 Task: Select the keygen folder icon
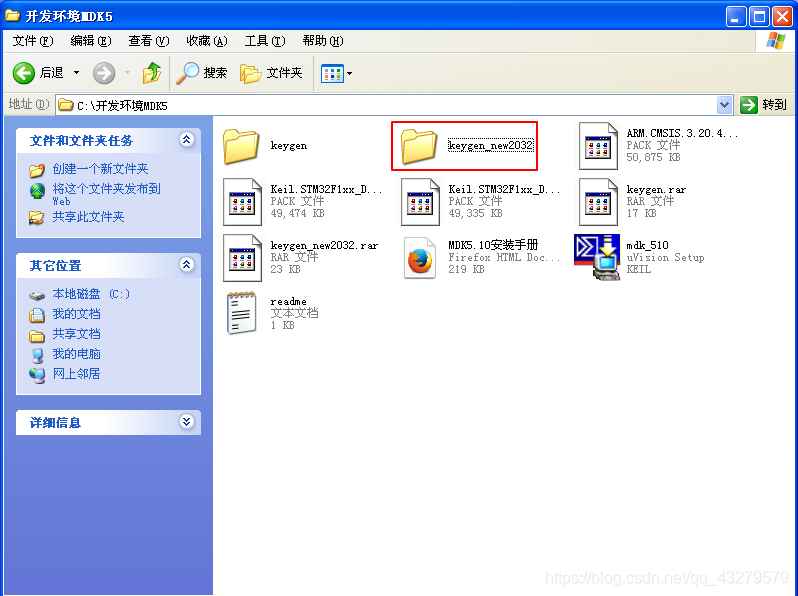241,146
